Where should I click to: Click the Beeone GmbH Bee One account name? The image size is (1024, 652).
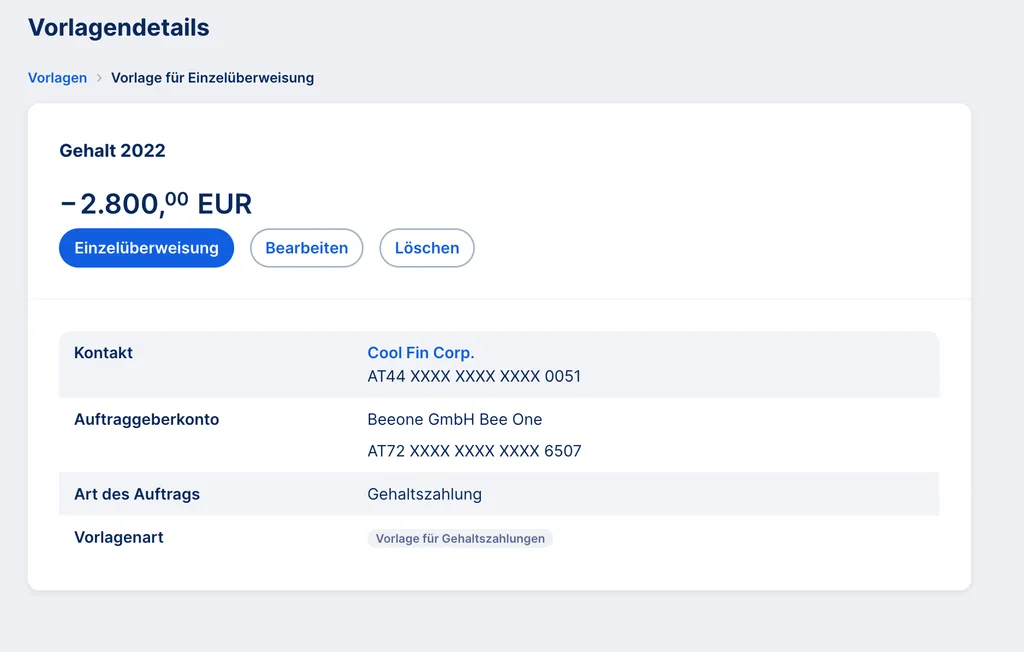(x=454, y=420)
